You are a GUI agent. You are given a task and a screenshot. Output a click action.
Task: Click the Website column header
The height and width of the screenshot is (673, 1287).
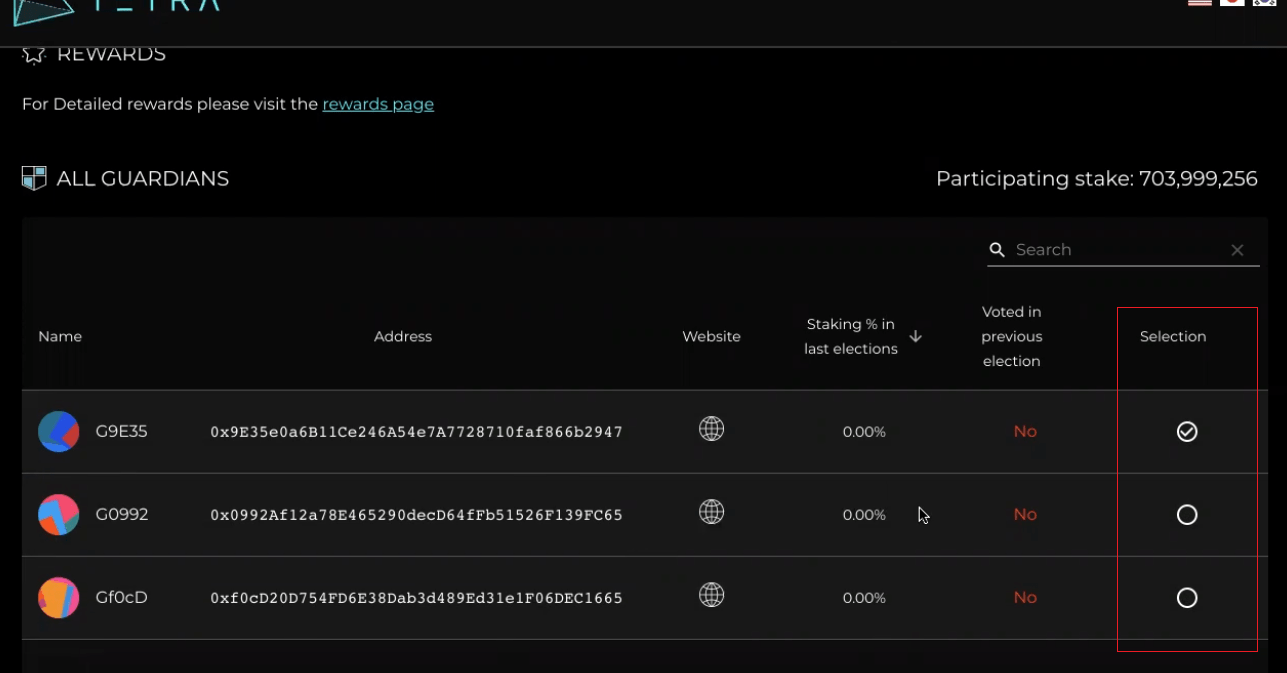coord(711,337)
